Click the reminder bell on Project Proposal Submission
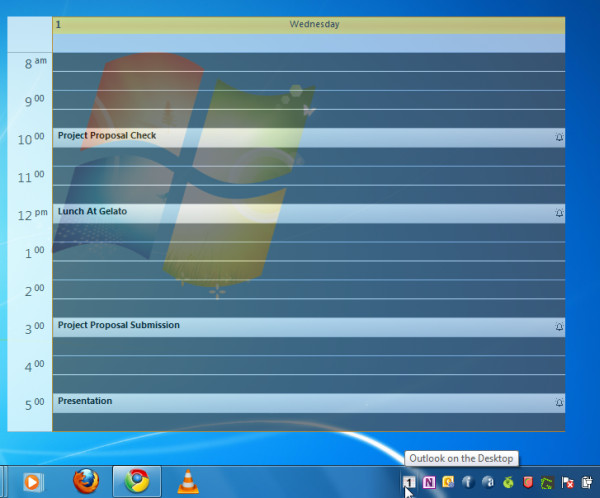Image resolution: width=600 pixels, height=498 pixels. 559,327
